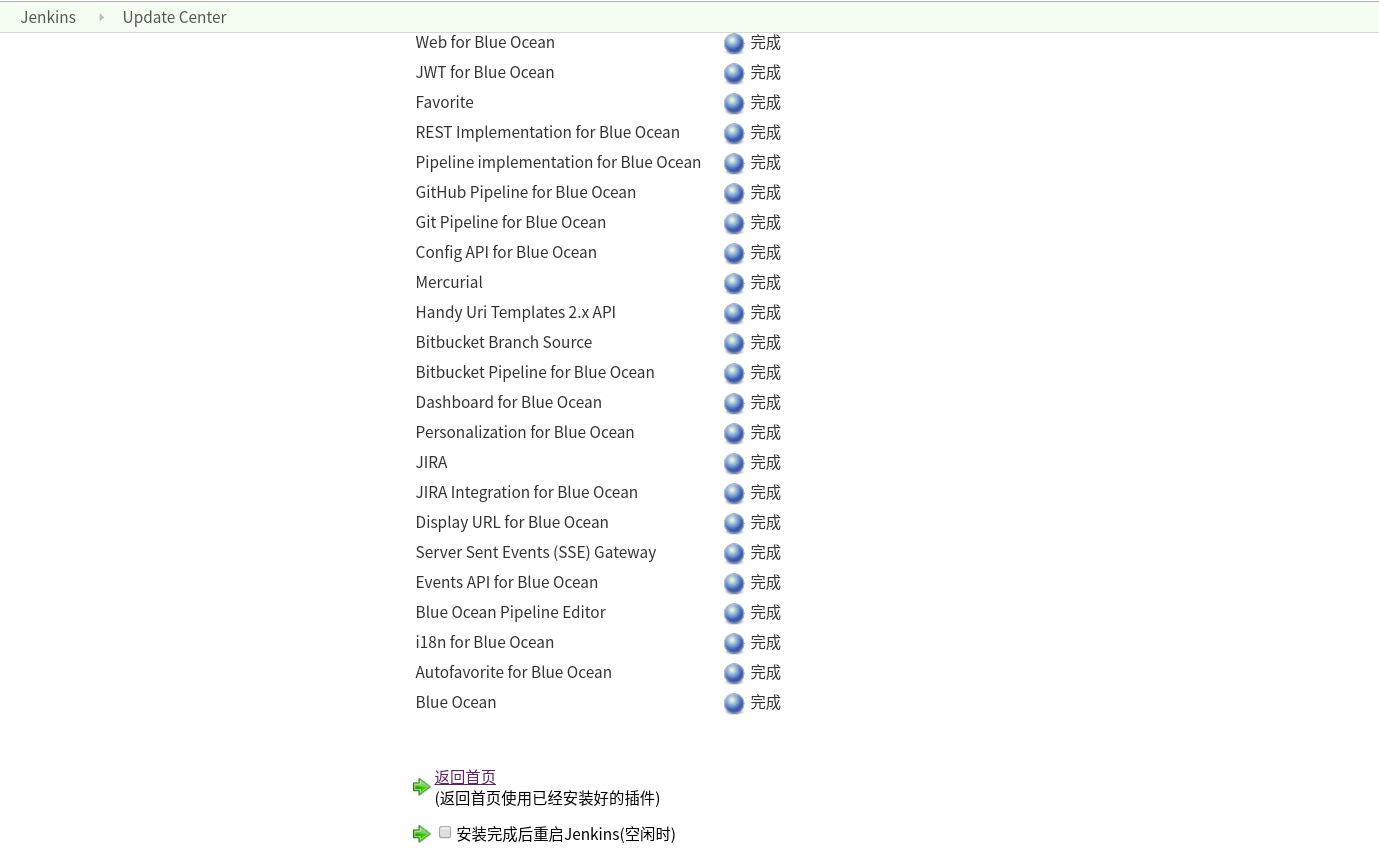
Task: Click the status ball beside Mercurial
Action: pyautogui.click(x=734, y=283)
